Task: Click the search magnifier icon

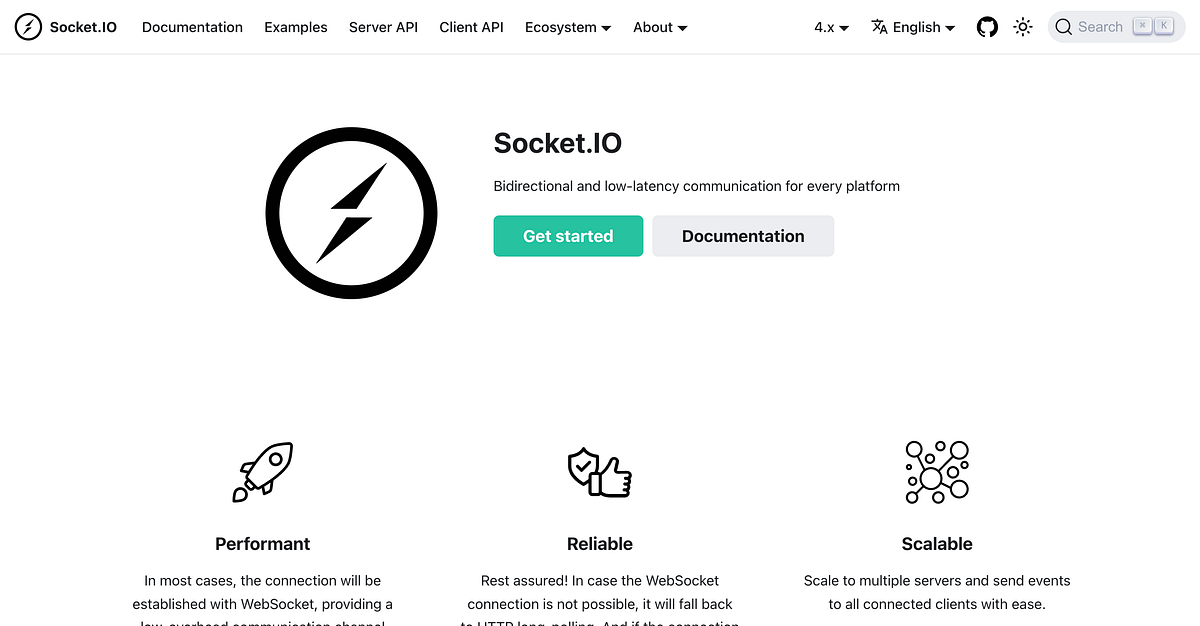Action: pos(1063,27)
